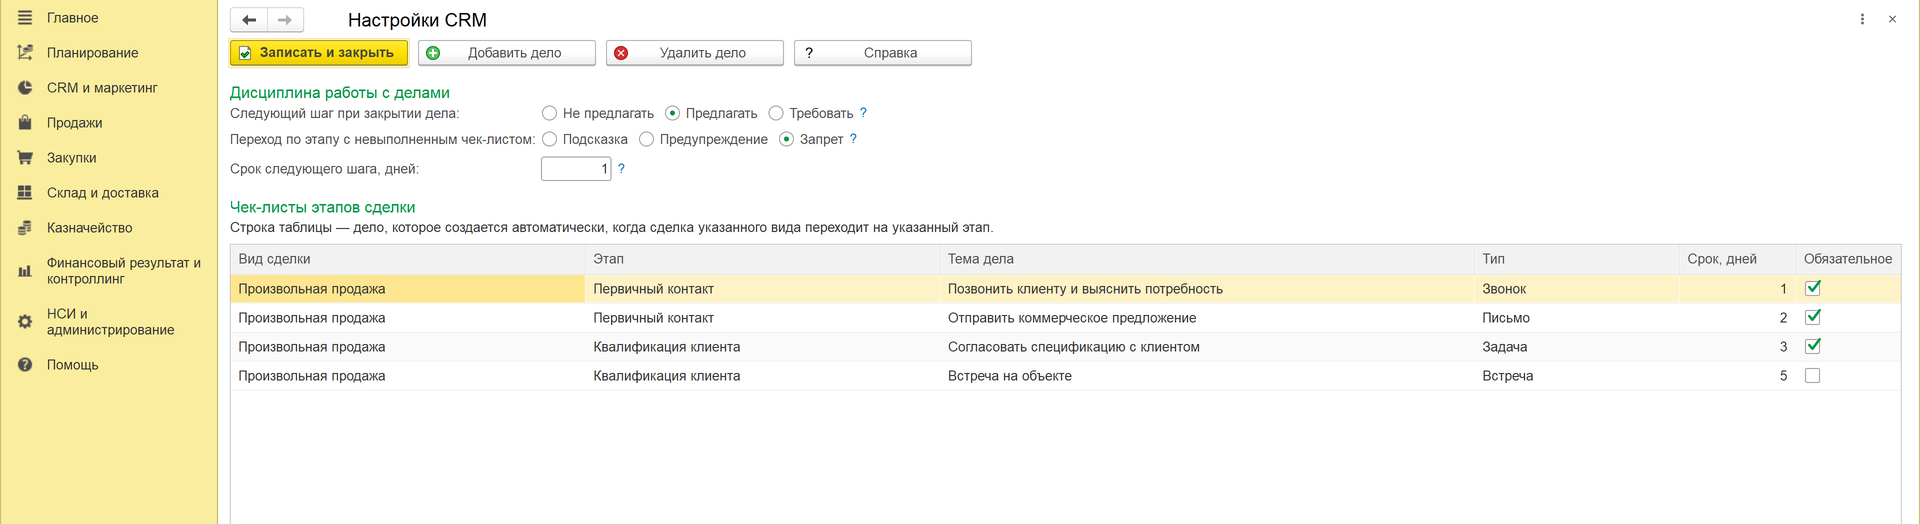Click the help mark after Запрет
The width and height of the screenshot is (1920, 524).
[853, 139]
